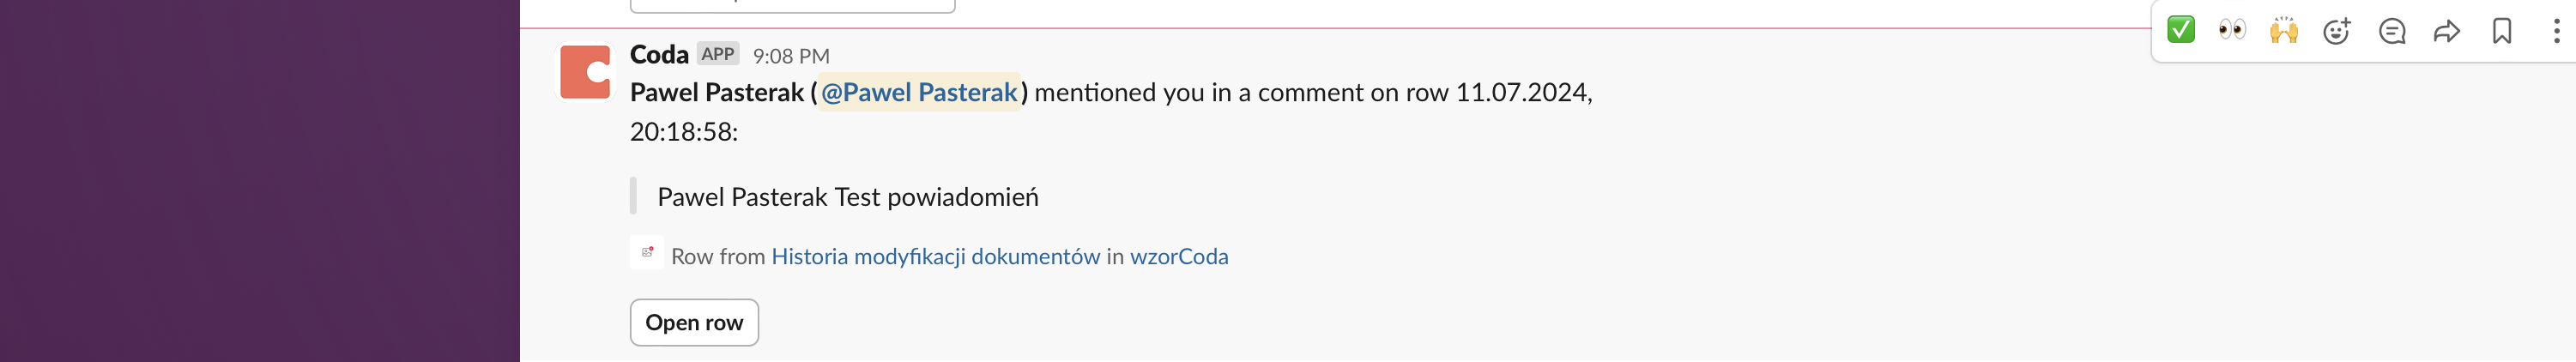Save message for later with bookmark icon
The height and width of the screenshot is (362, 2576).
pos(2502,31)
